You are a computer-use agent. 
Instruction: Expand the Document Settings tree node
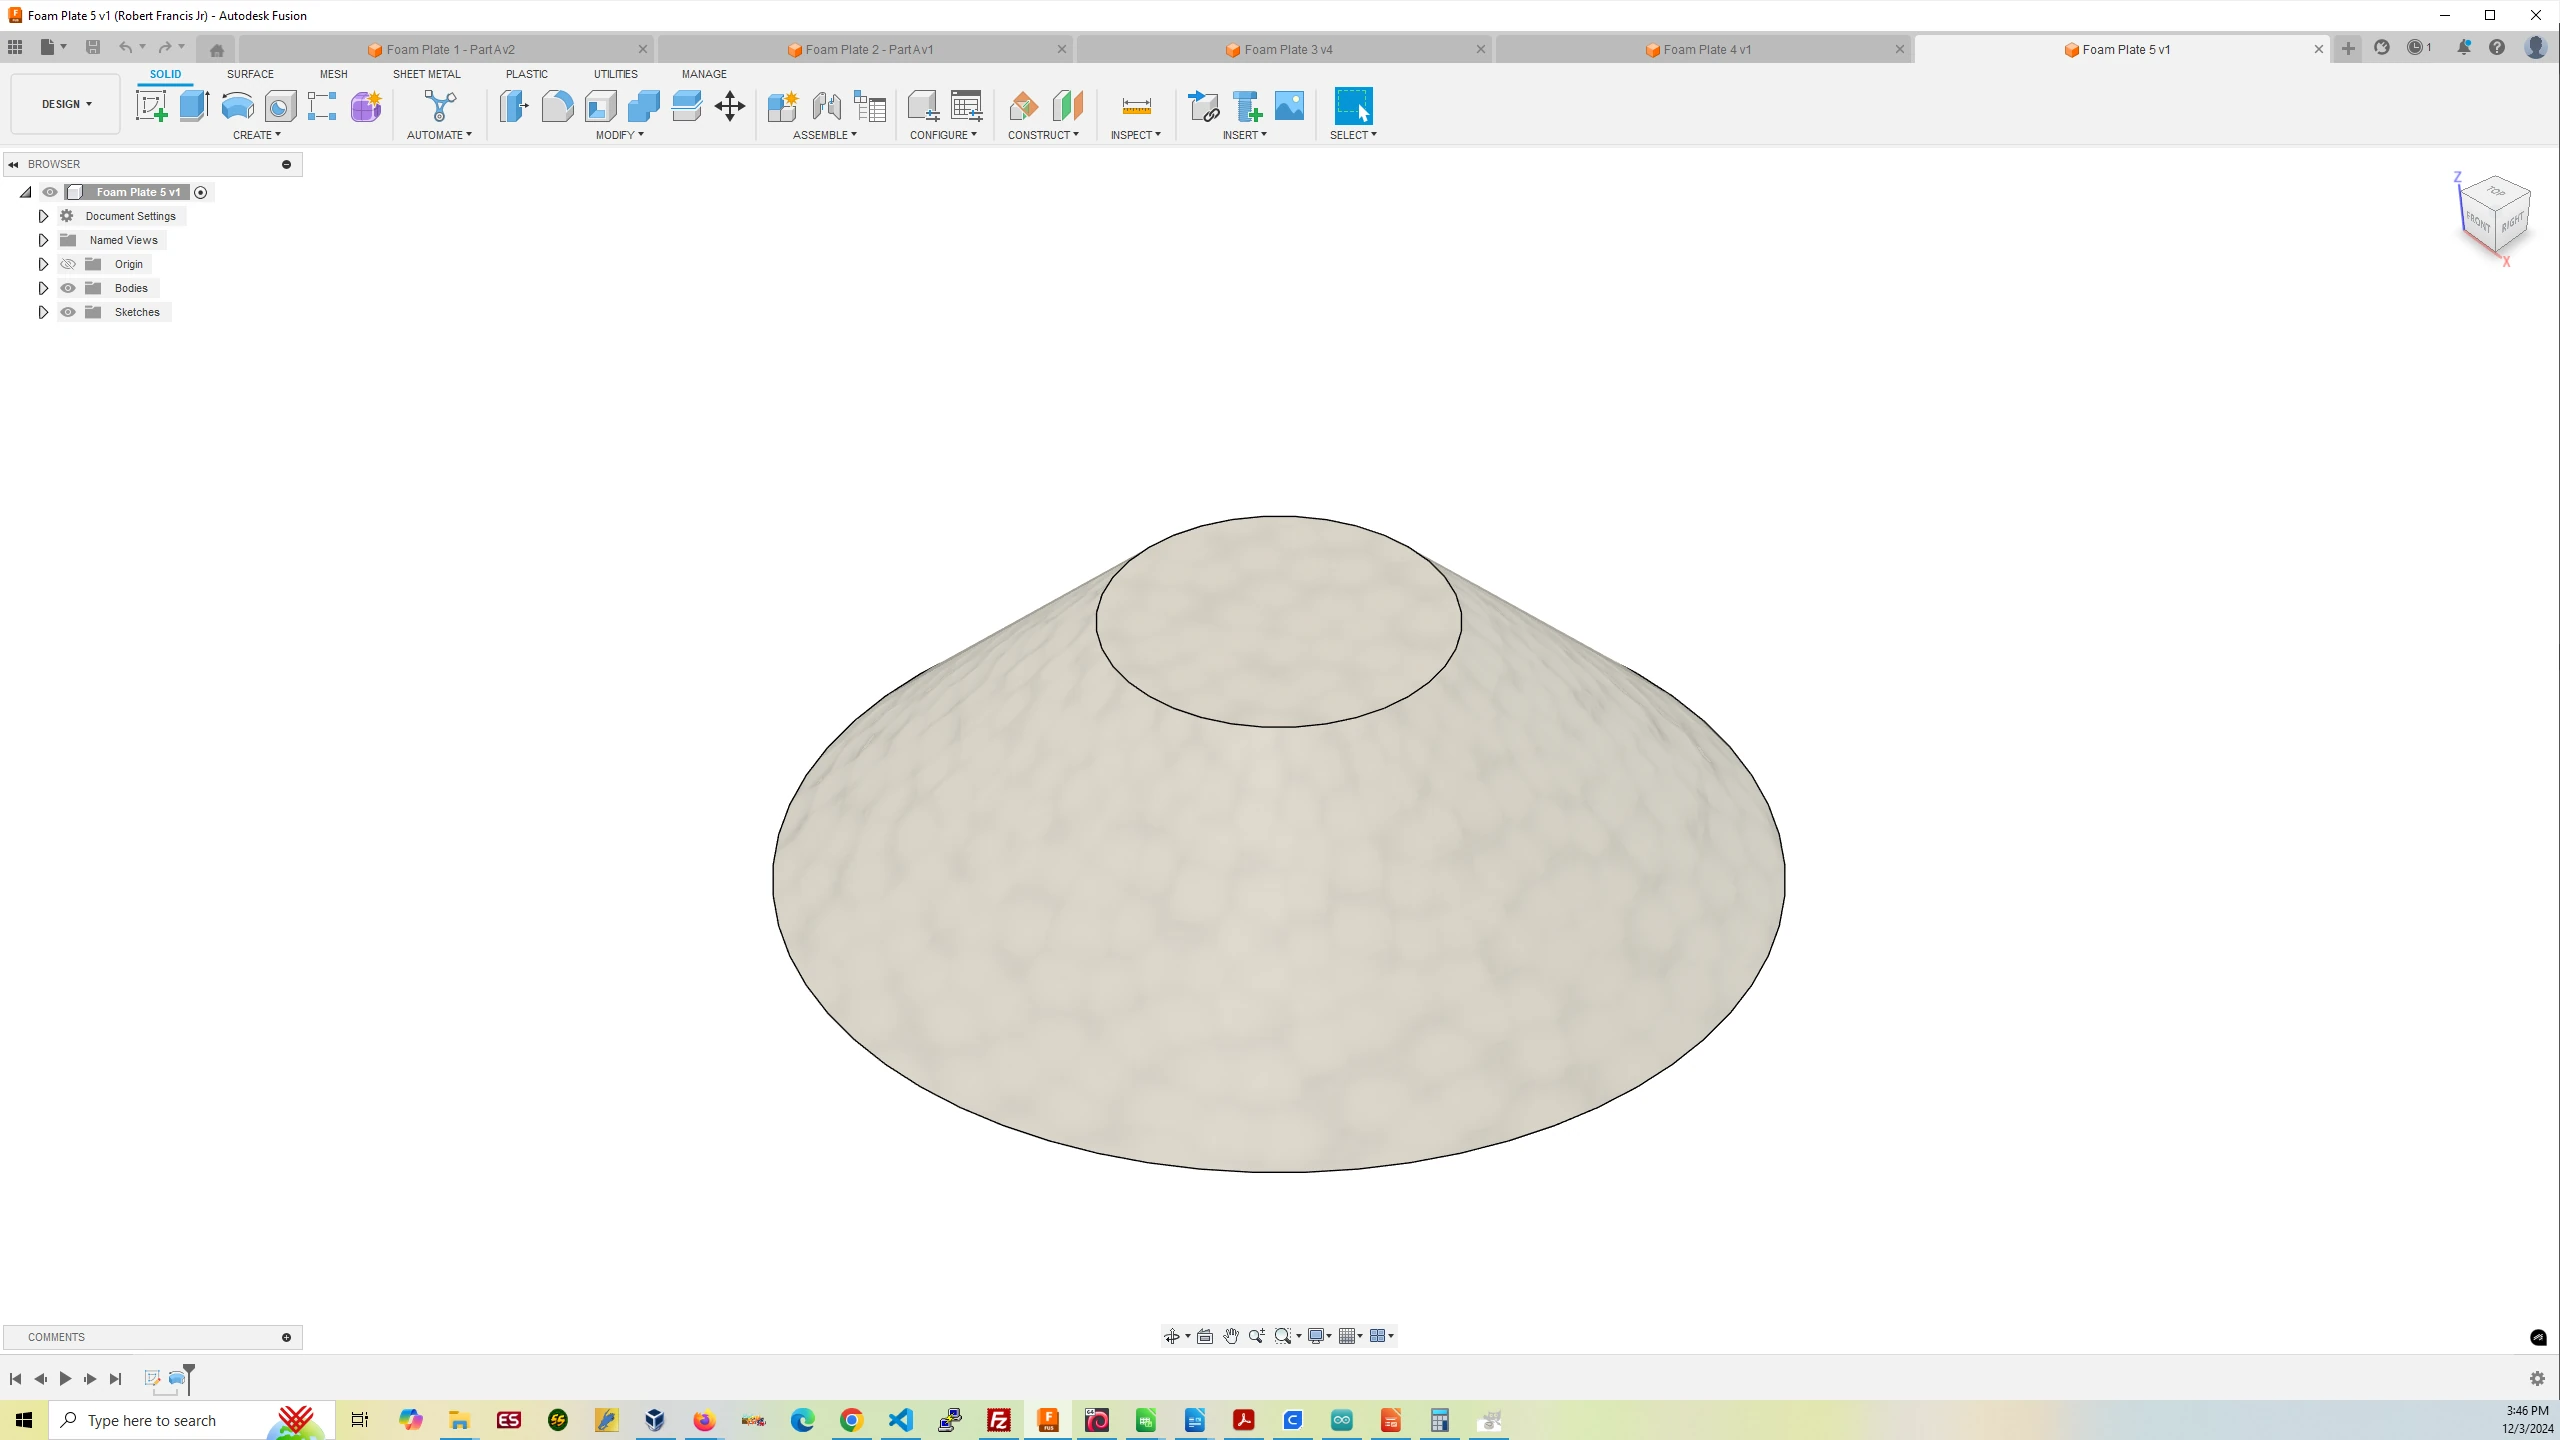coord(43,216)
